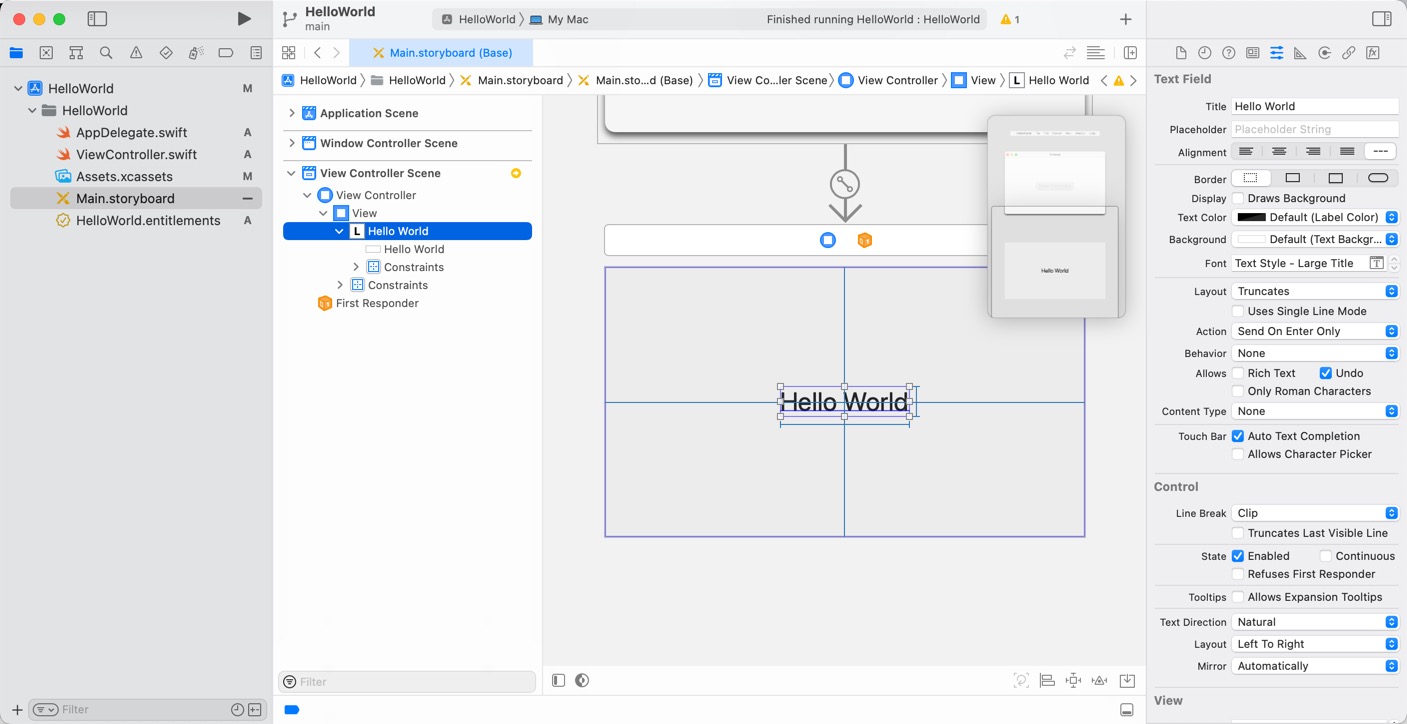Toggle Rich Text checkbox
Image resolution: width=1407 pixels, height=724 pixels.
tap(1238, 373)
